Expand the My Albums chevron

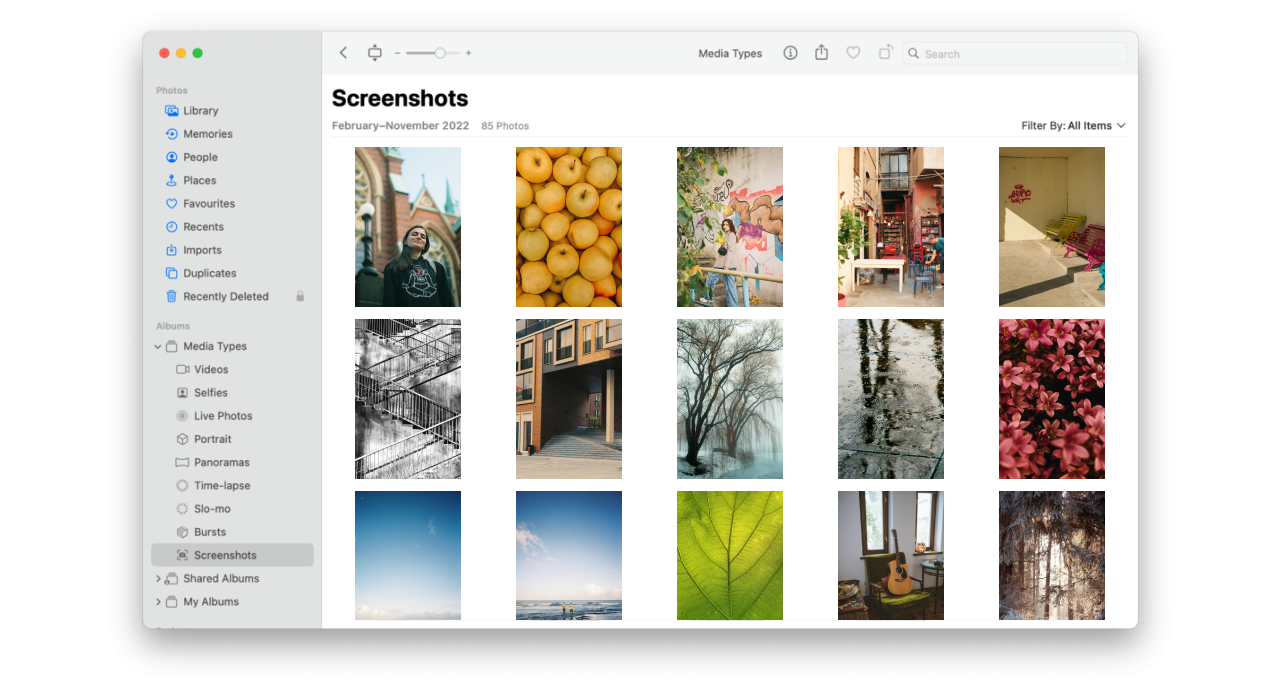pyautogui.click(x=158, y=602)
